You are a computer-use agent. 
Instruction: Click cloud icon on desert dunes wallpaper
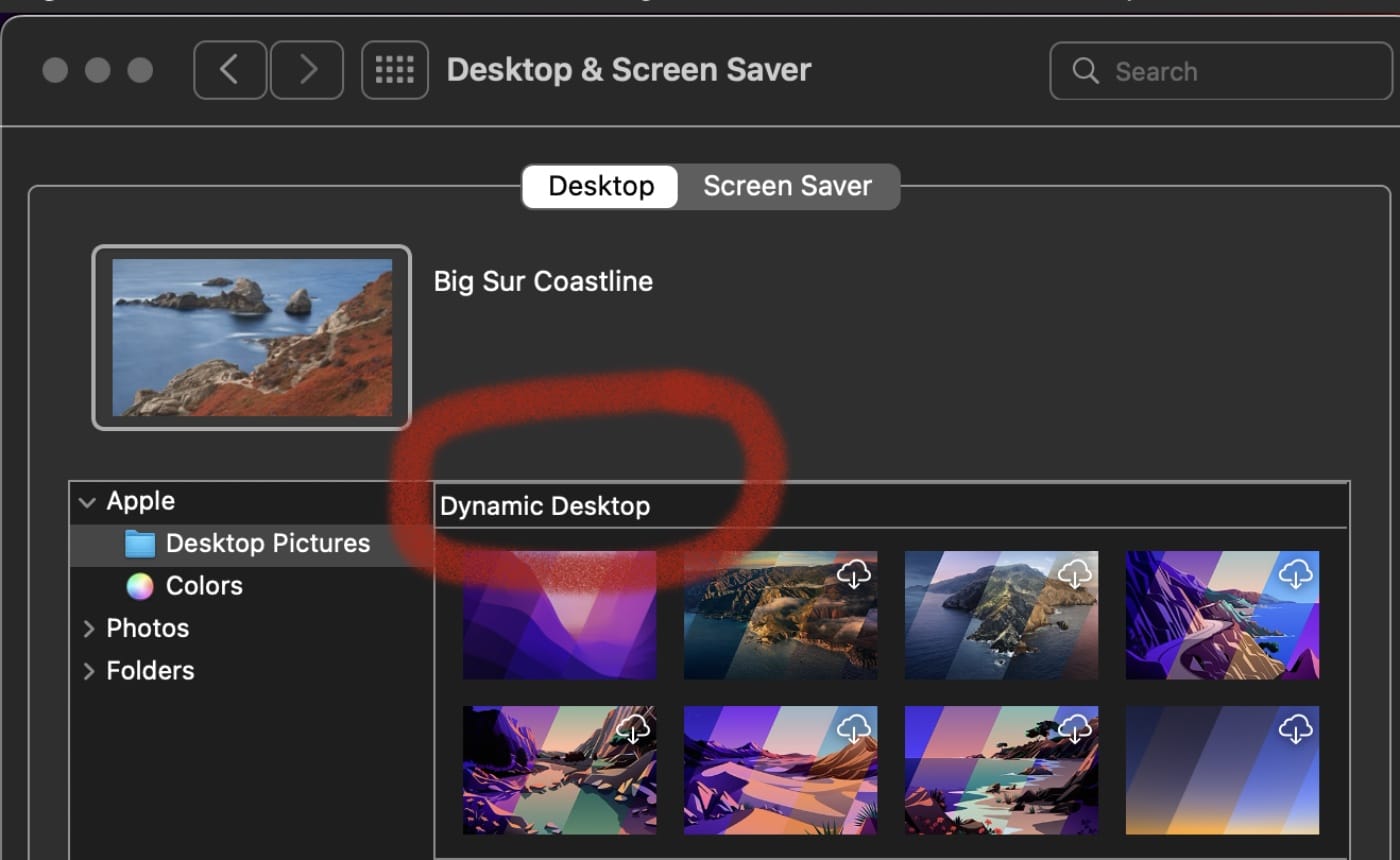point(853,729)
